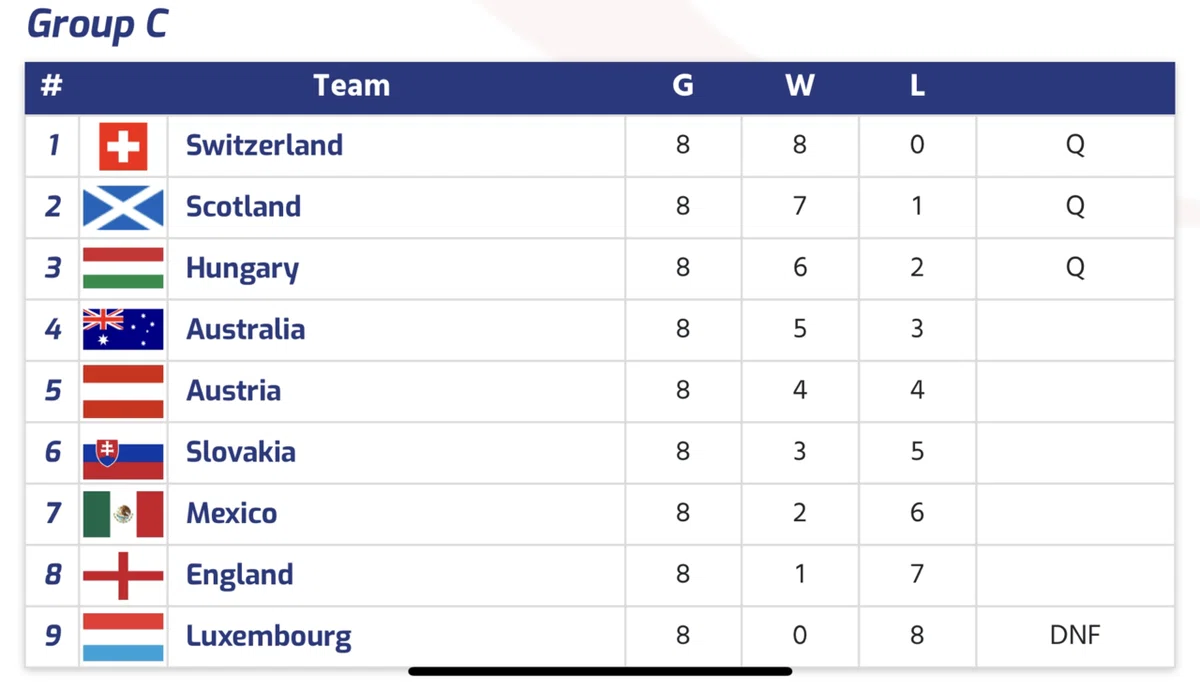
Task: Sort by the L column header
Action: tap(917, 86)
